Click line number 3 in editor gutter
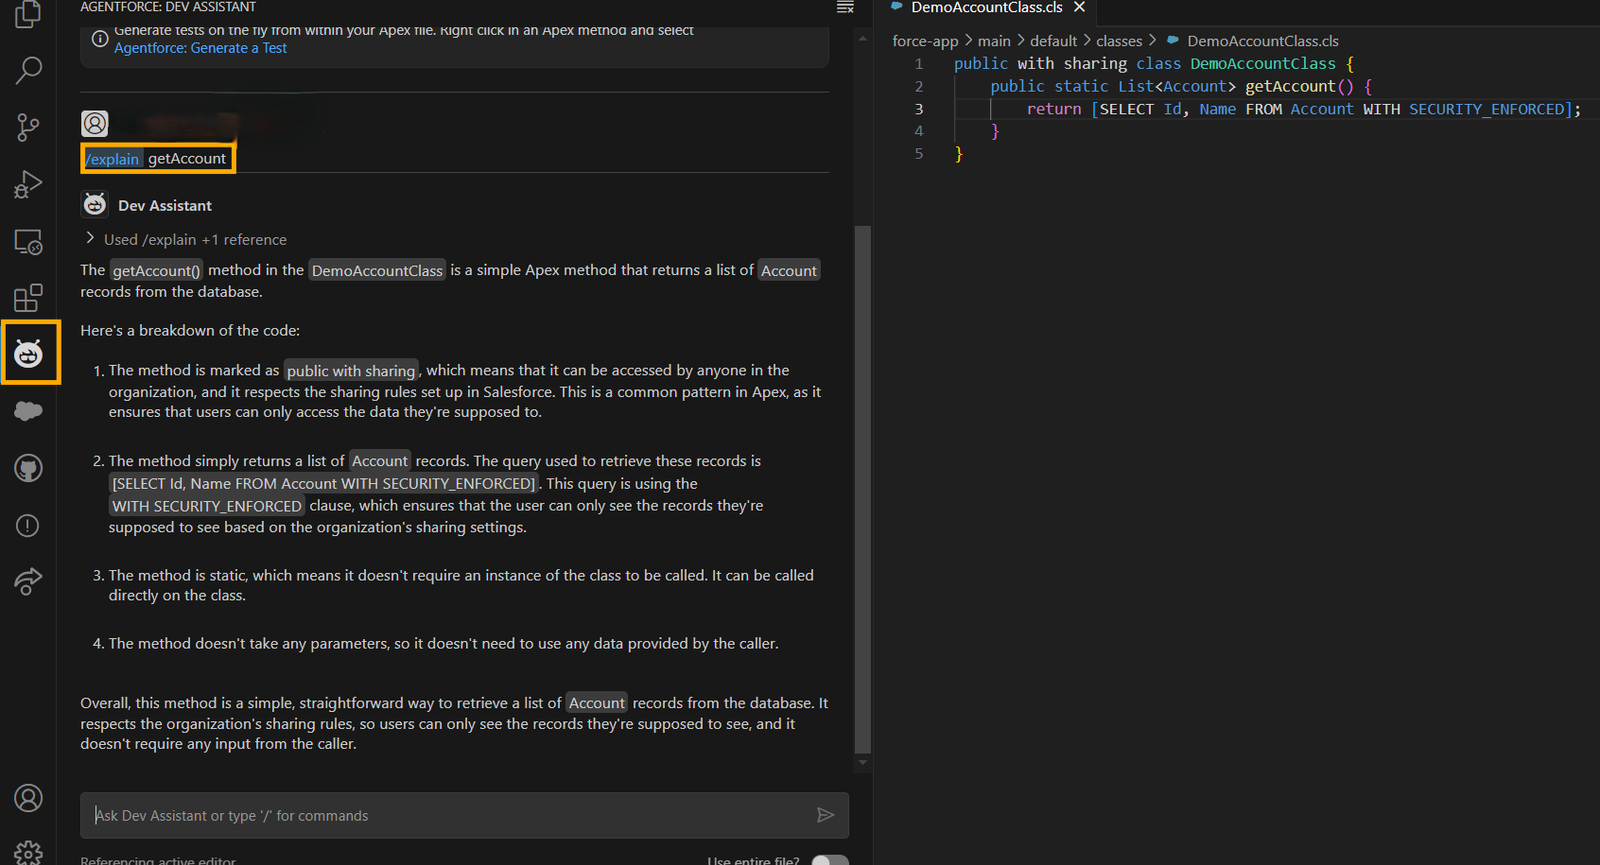Image resolution: width=1600 pixels, height=865 pixels. (x=918, y=109)
